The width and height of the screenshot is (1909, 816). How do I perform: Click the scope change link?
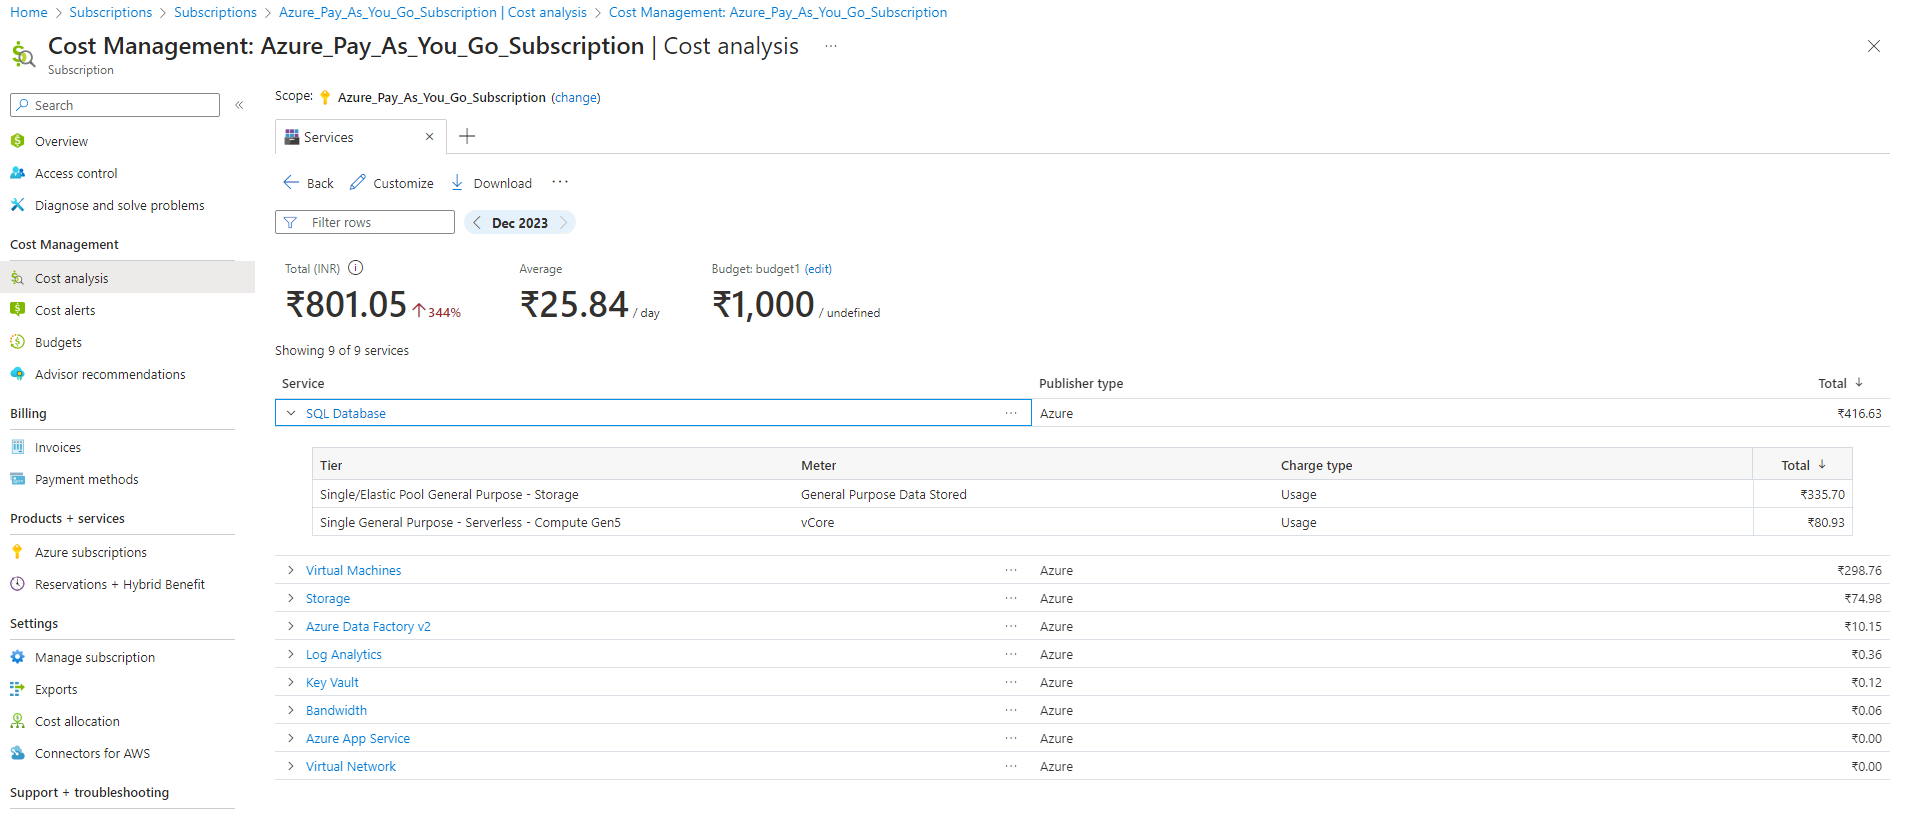[576, 97]
